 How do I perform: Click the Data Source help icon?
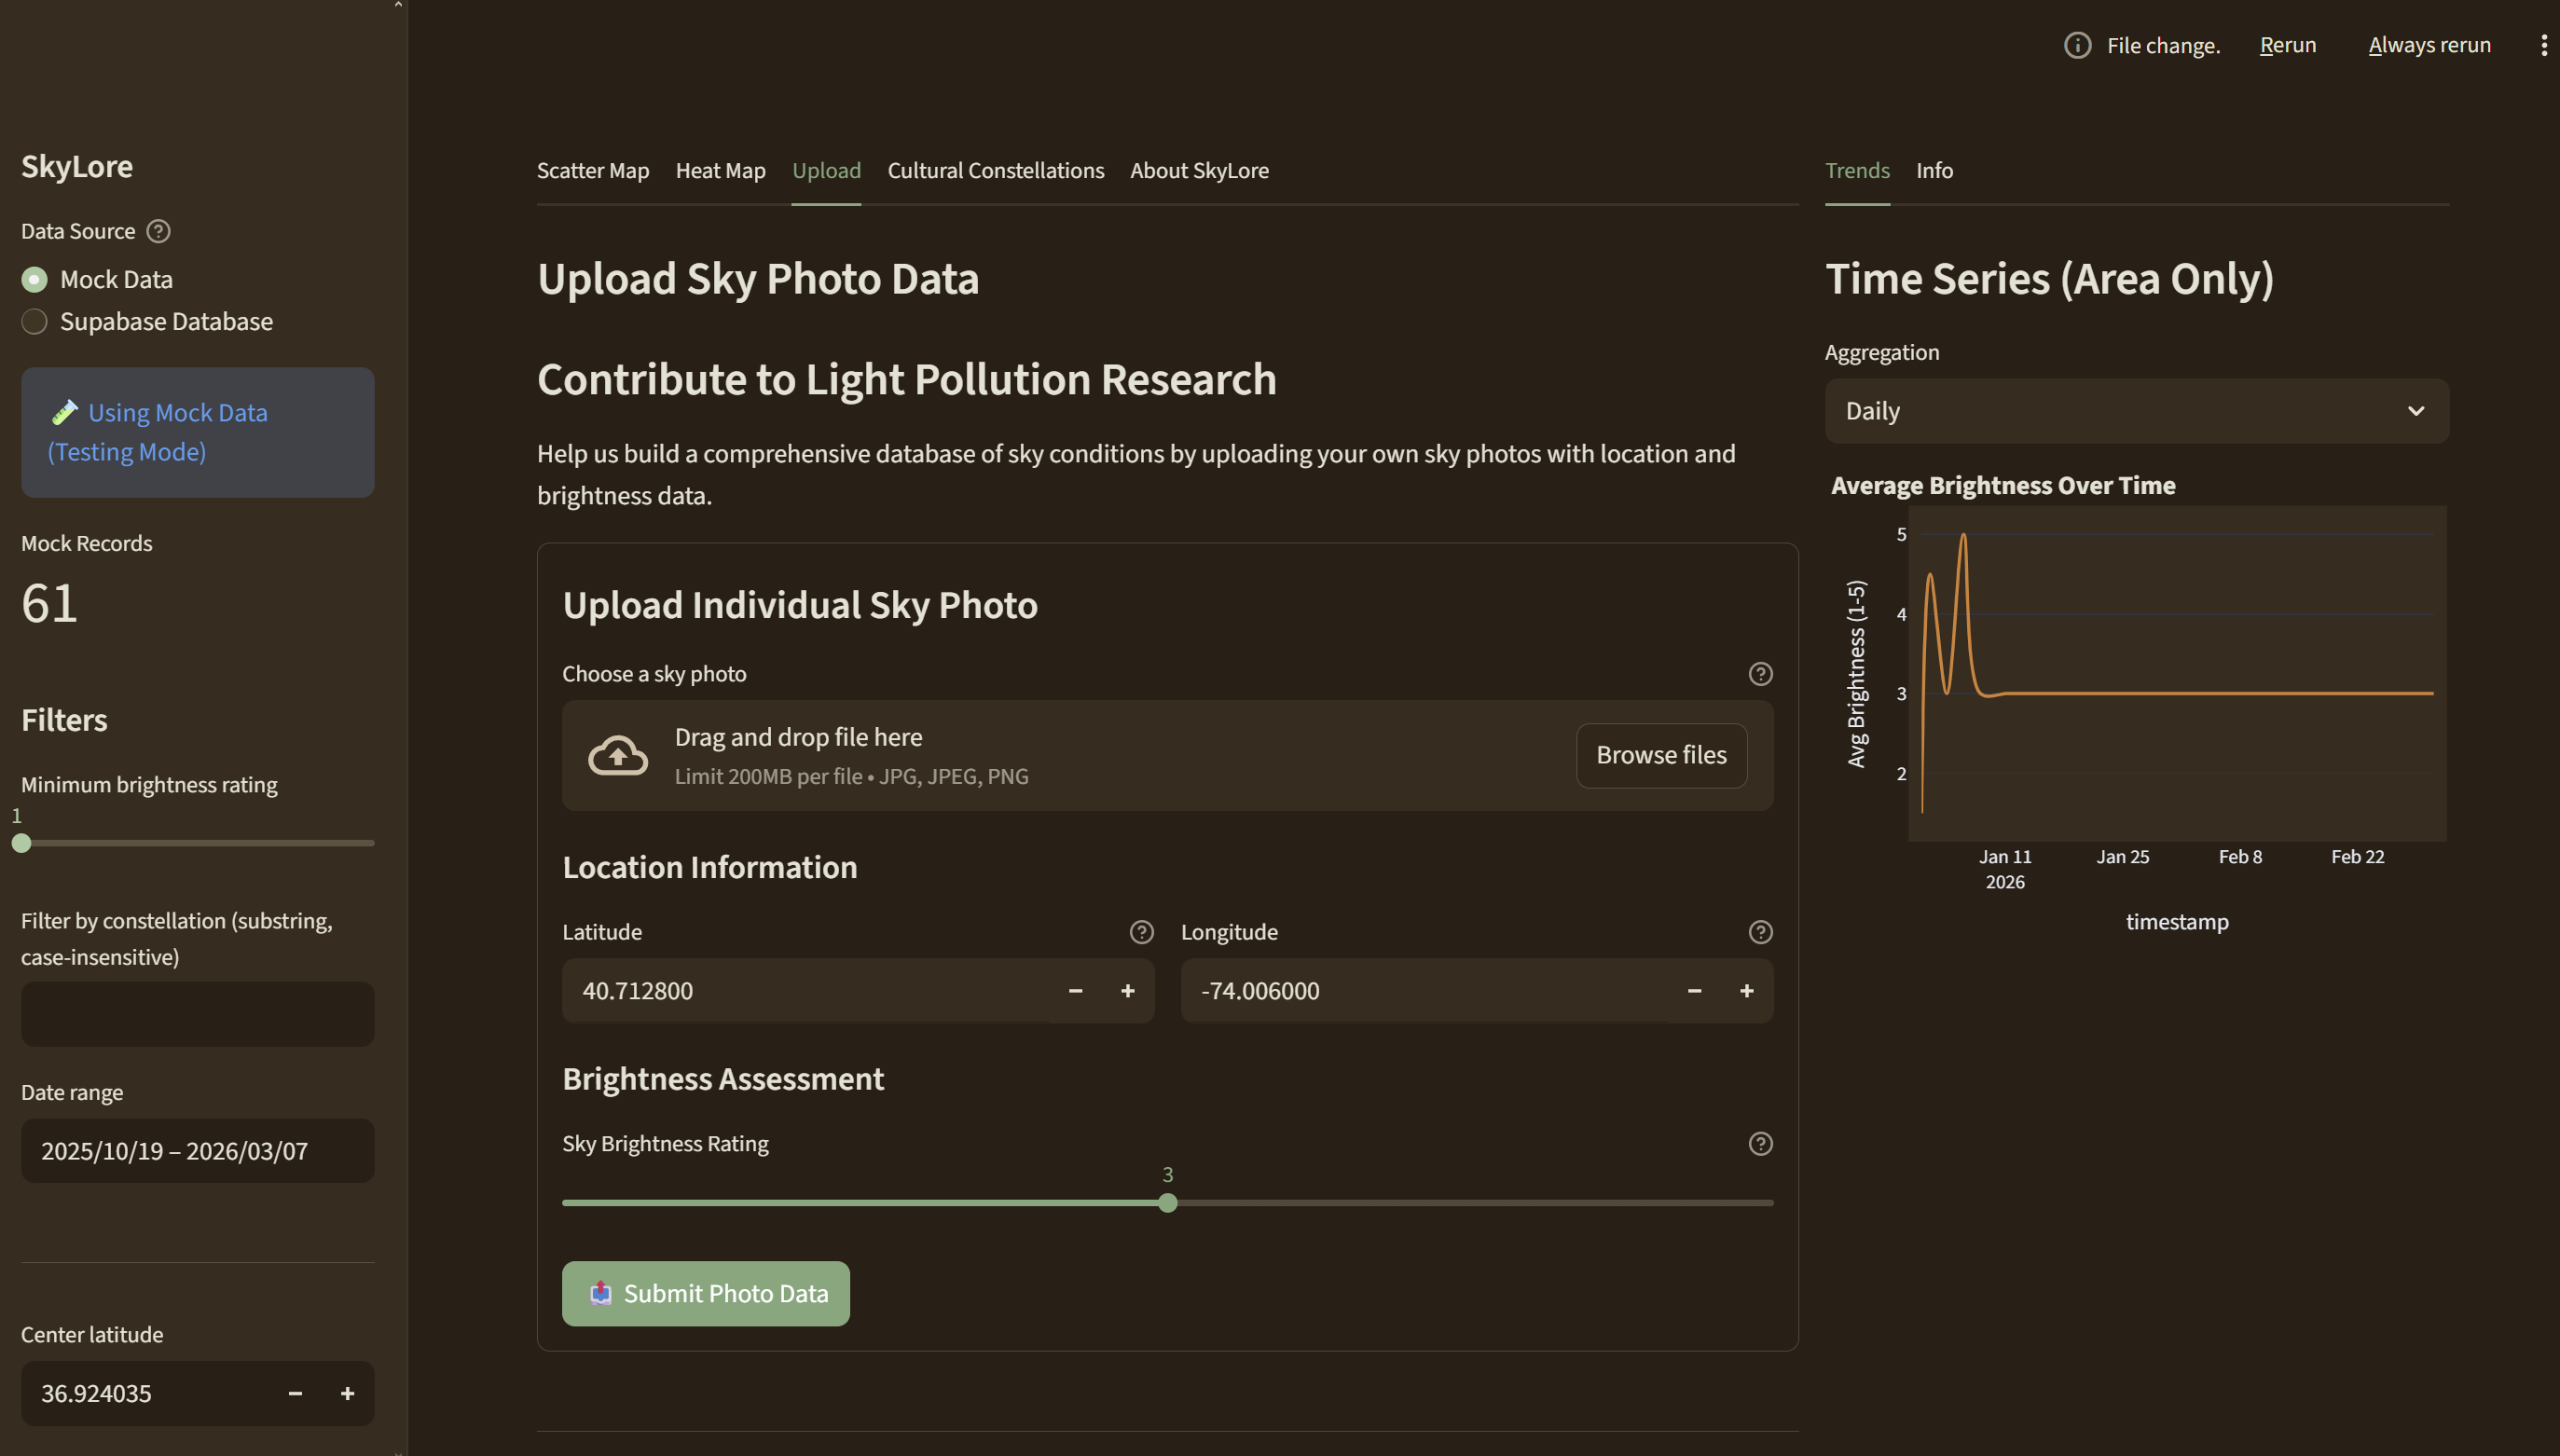[x=158, y=231]
